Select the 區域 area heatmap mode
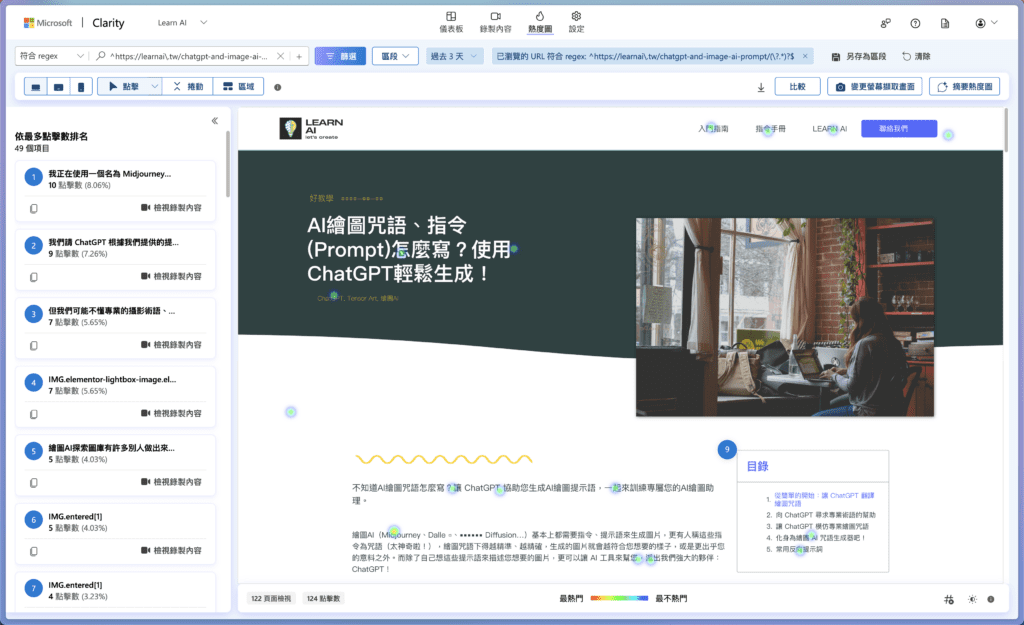Viewport: 1024px width, 625px height. [238, 87]
